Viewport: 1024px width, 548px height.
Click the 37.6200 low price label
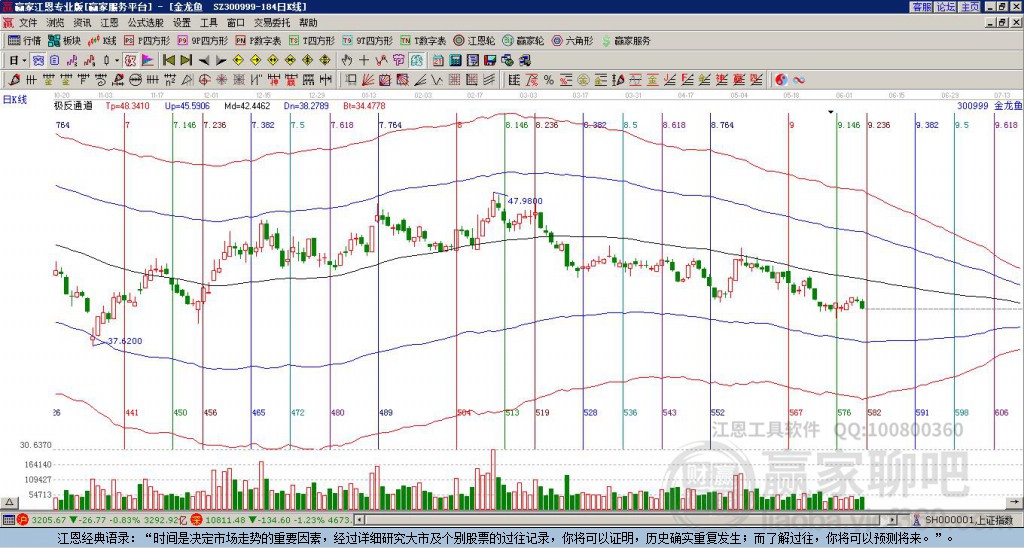124,341
